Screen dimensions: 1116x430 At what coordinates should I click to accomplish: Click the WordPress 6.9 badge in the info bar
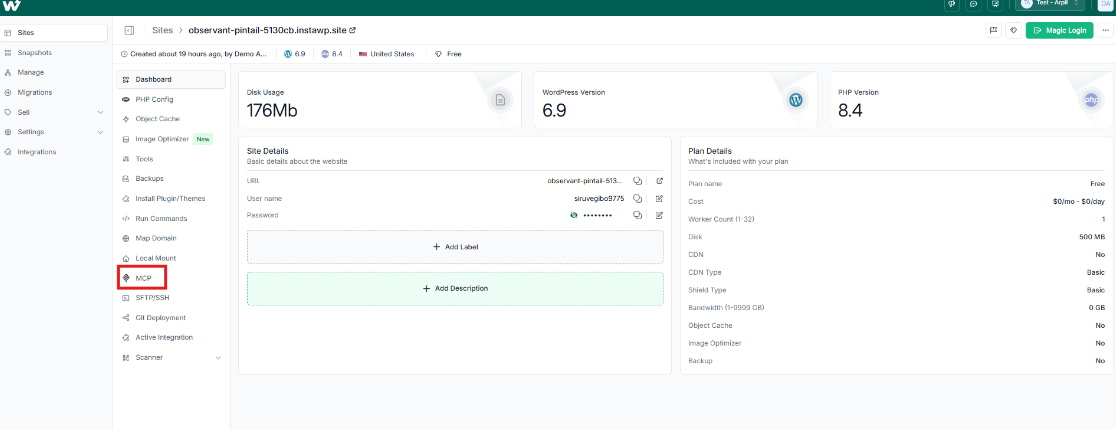(294, 53)
